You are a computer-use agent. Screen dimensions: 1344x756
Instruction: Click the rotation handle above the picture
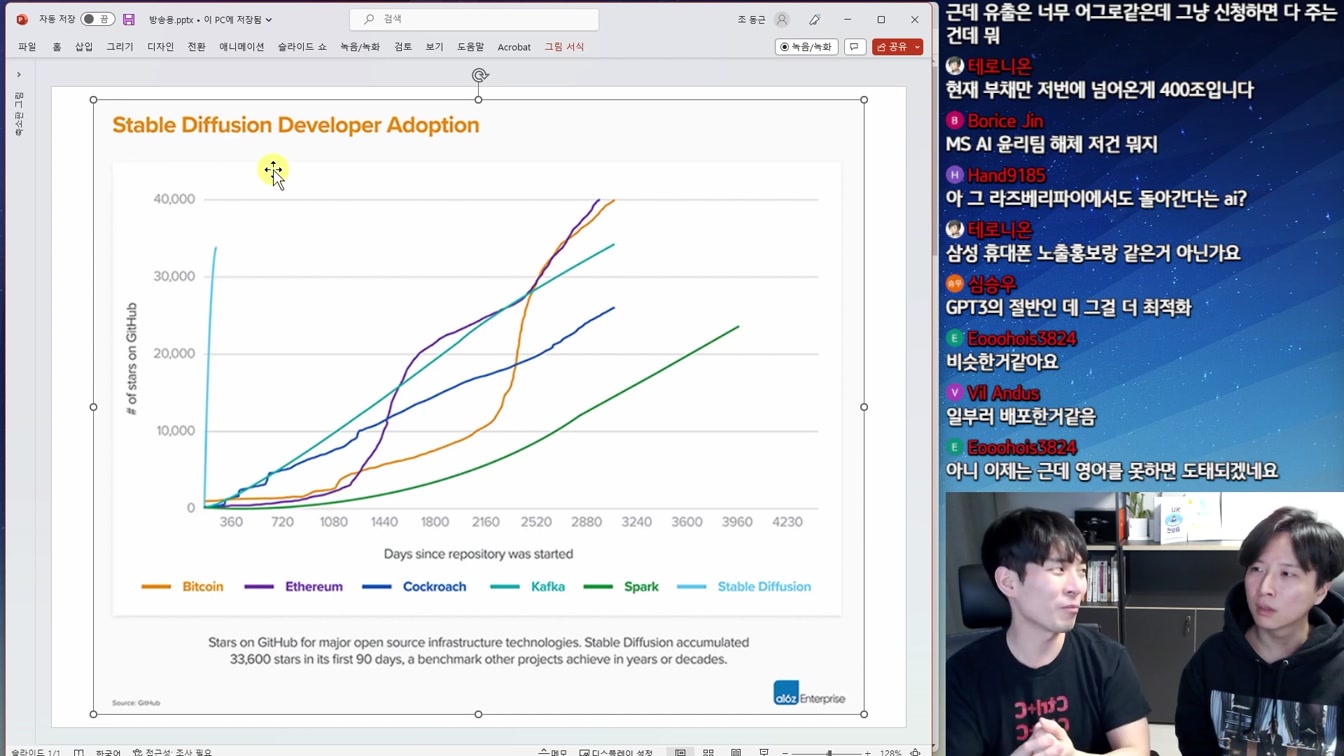click(479, 76)
